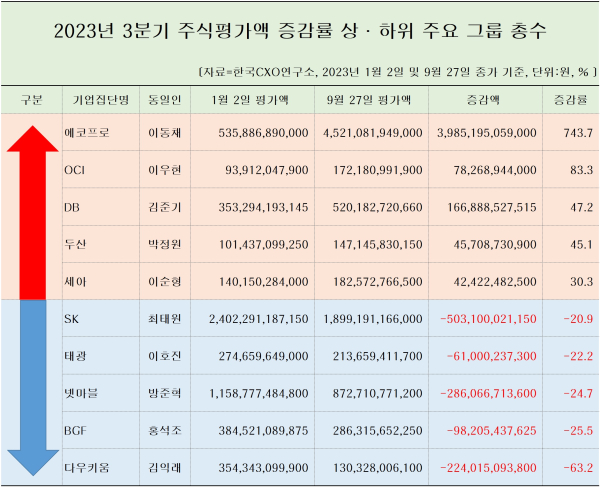Screen dimensions: 600x487
Task: Click the red rate -25.5
Action: (x=578, y=431)
